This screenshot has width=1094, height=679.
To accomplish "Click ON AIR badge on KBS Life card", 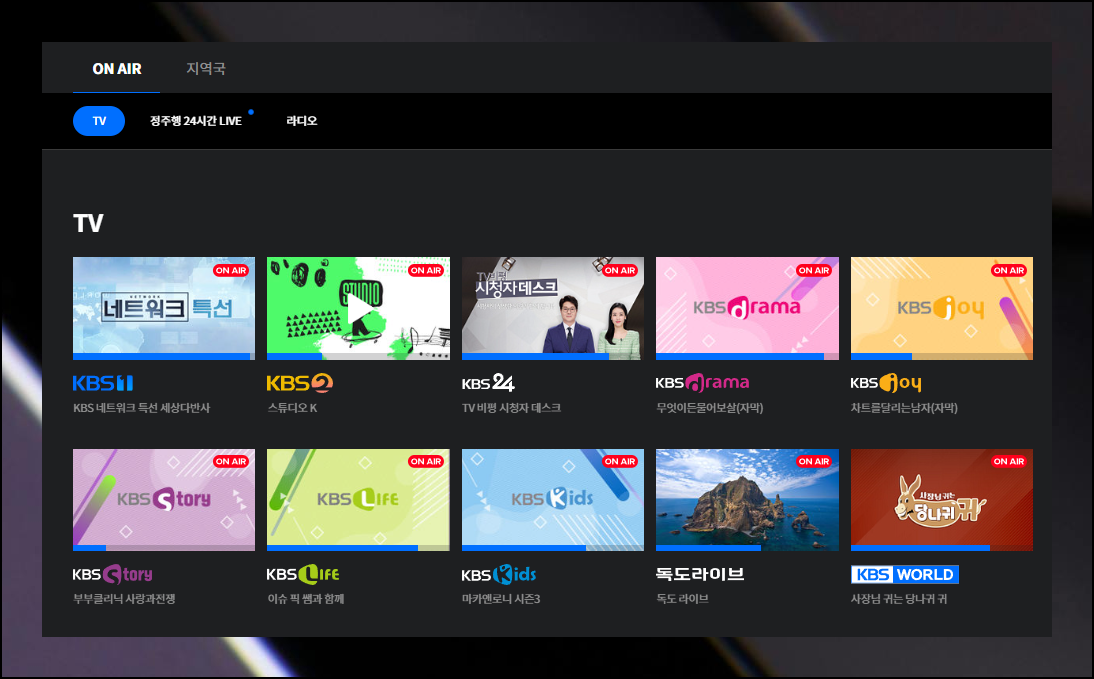I will (x=426, y=461).
